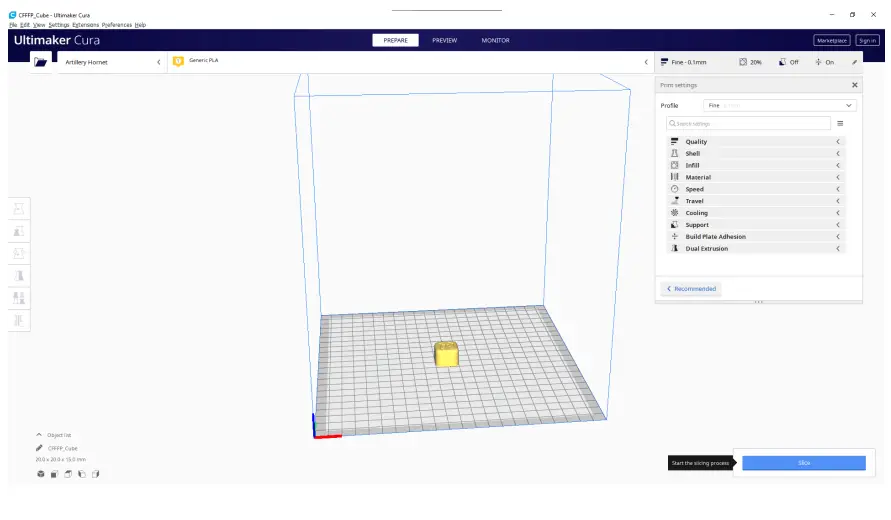Click the pencil icon beside CFFFP_Cube
The width and height of the screenshot is (891, 520).
point(39,448)
